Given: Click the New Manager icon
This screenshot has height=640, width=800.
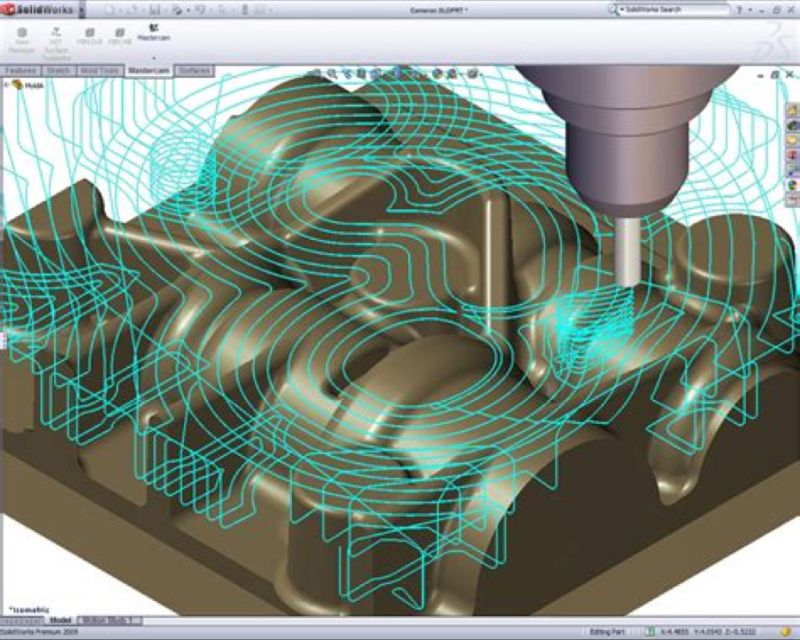Looking at the screenshot, I should tap(22, 36).
